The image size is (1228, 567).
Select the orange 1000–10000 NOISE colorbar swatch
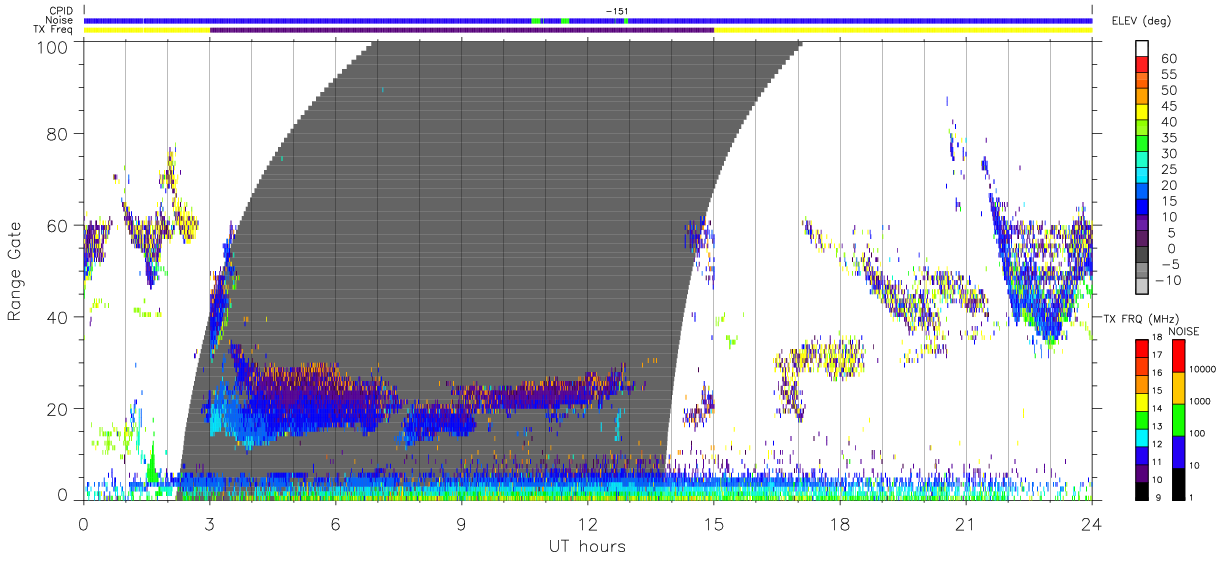pos(1179,387)
